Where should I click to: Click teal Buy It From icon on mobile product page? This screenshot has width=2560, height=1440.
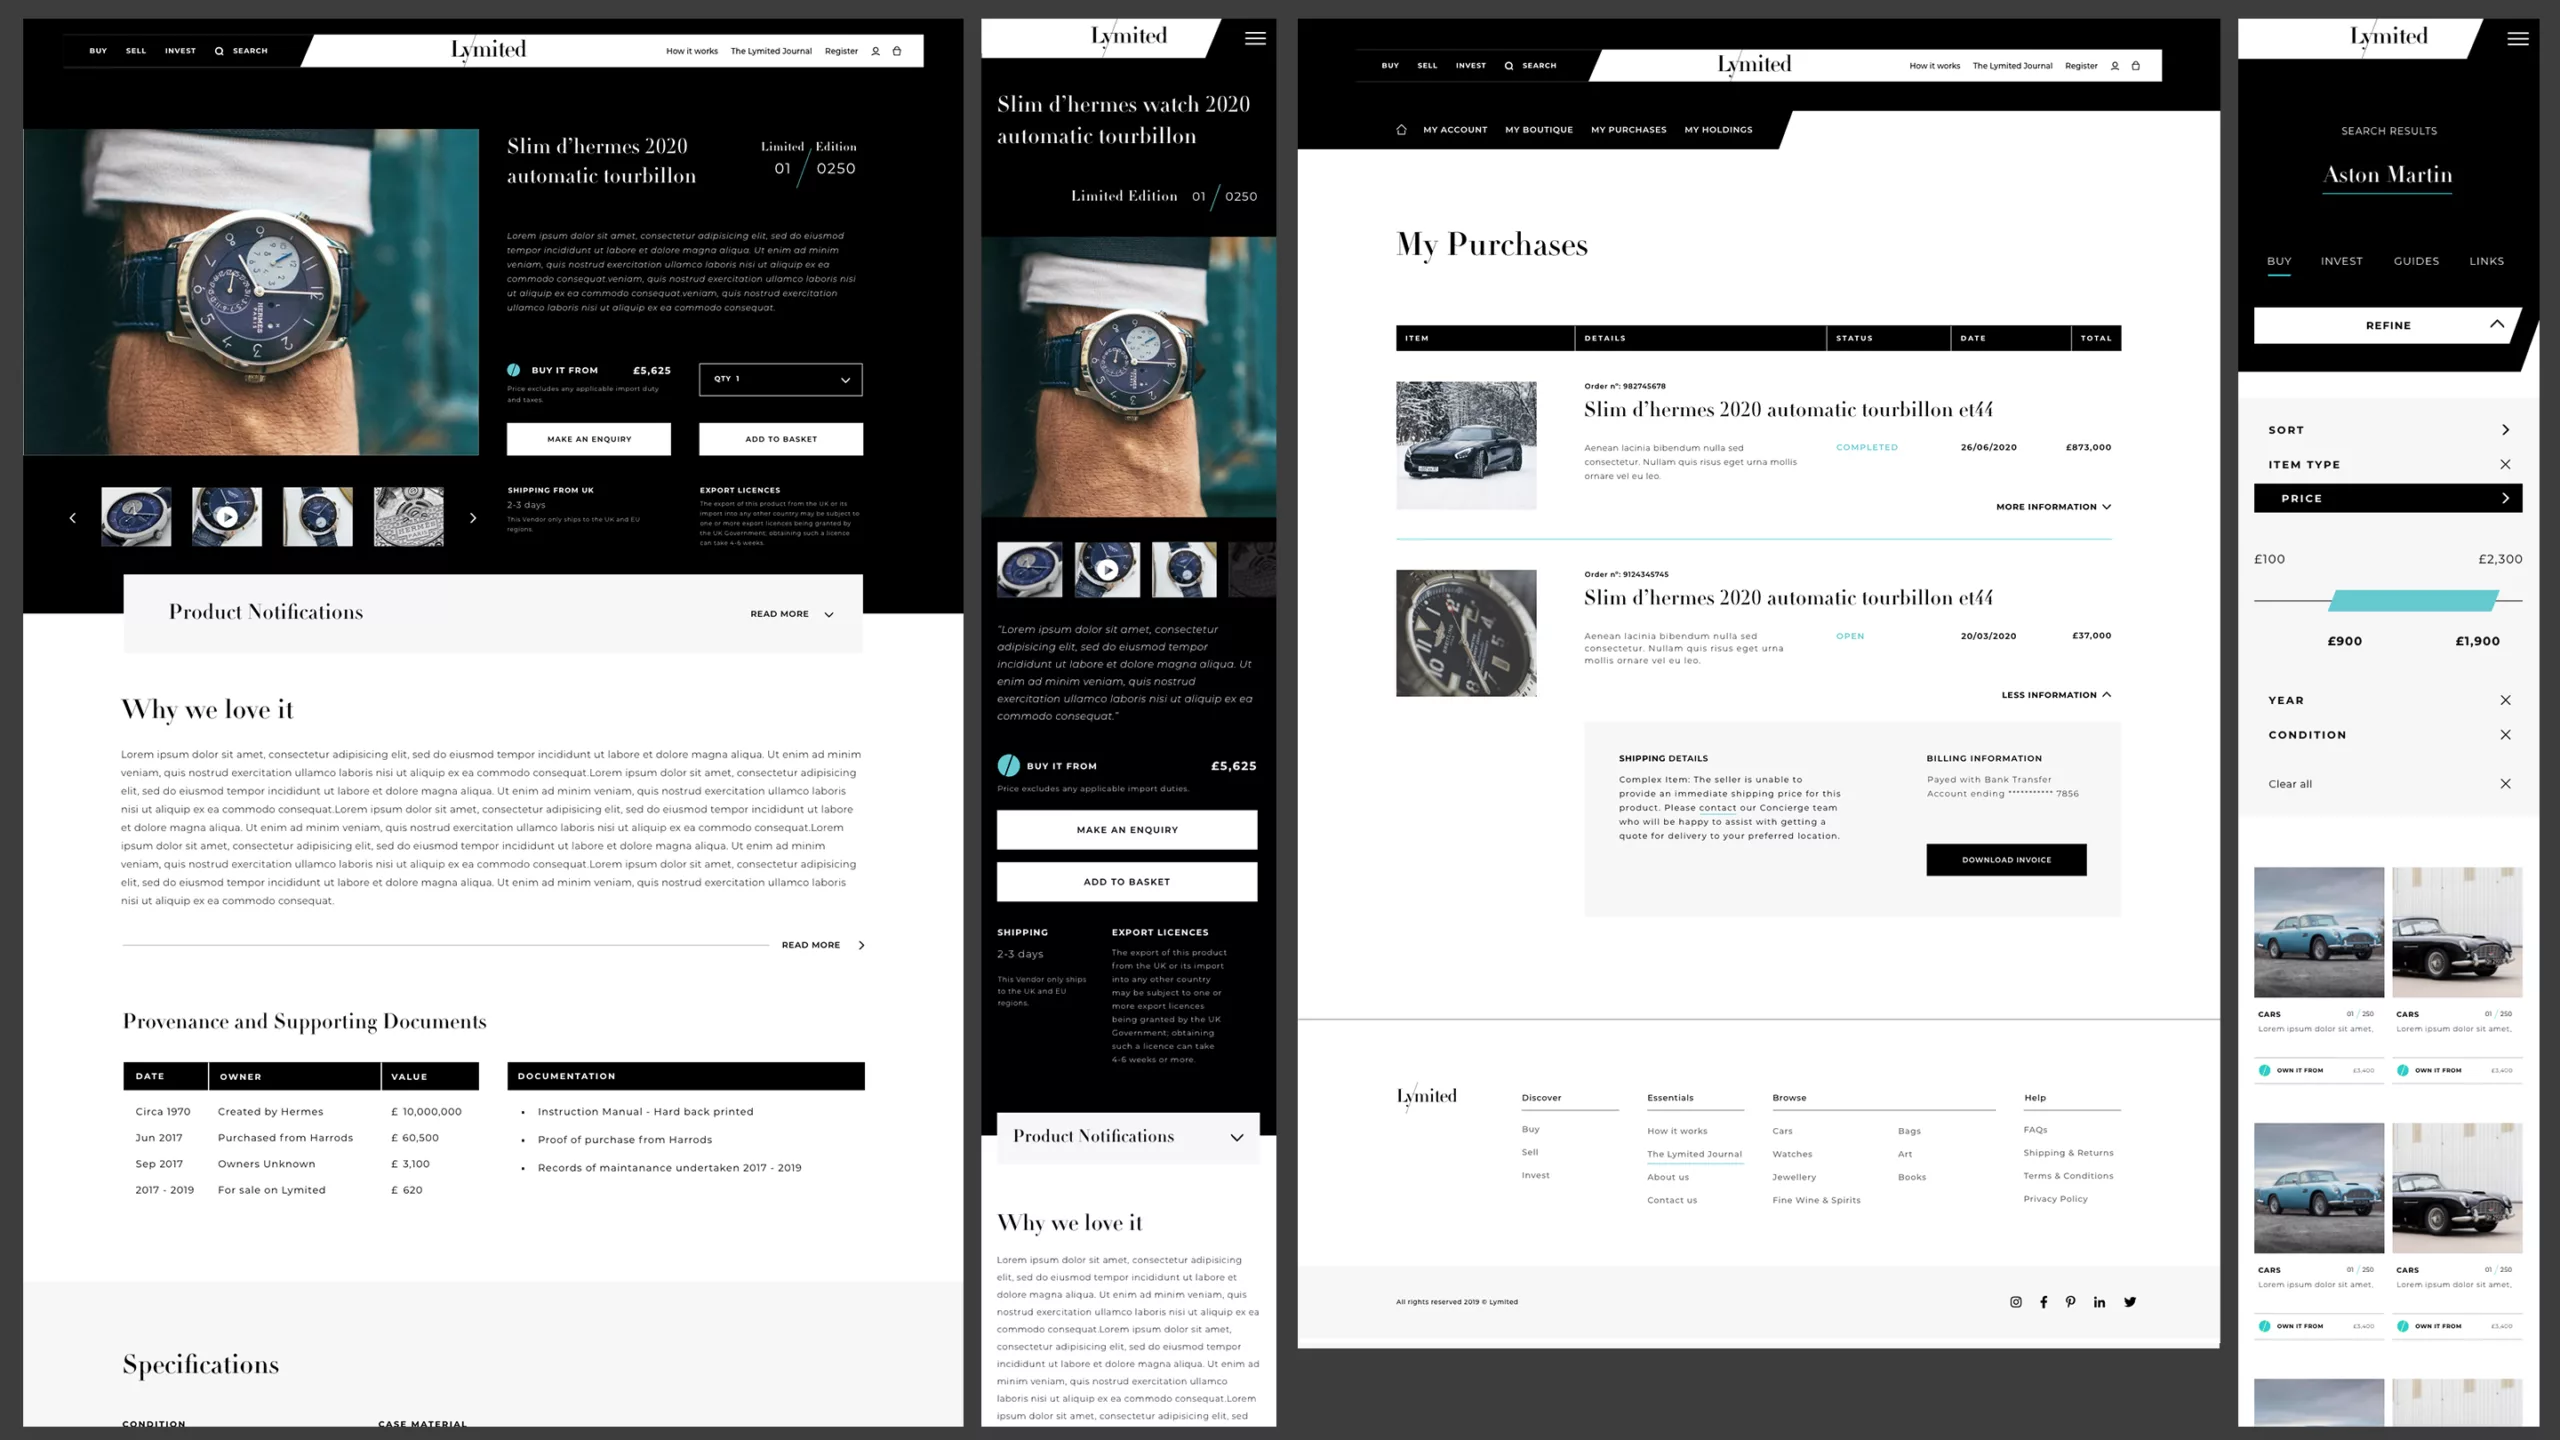1008,766
